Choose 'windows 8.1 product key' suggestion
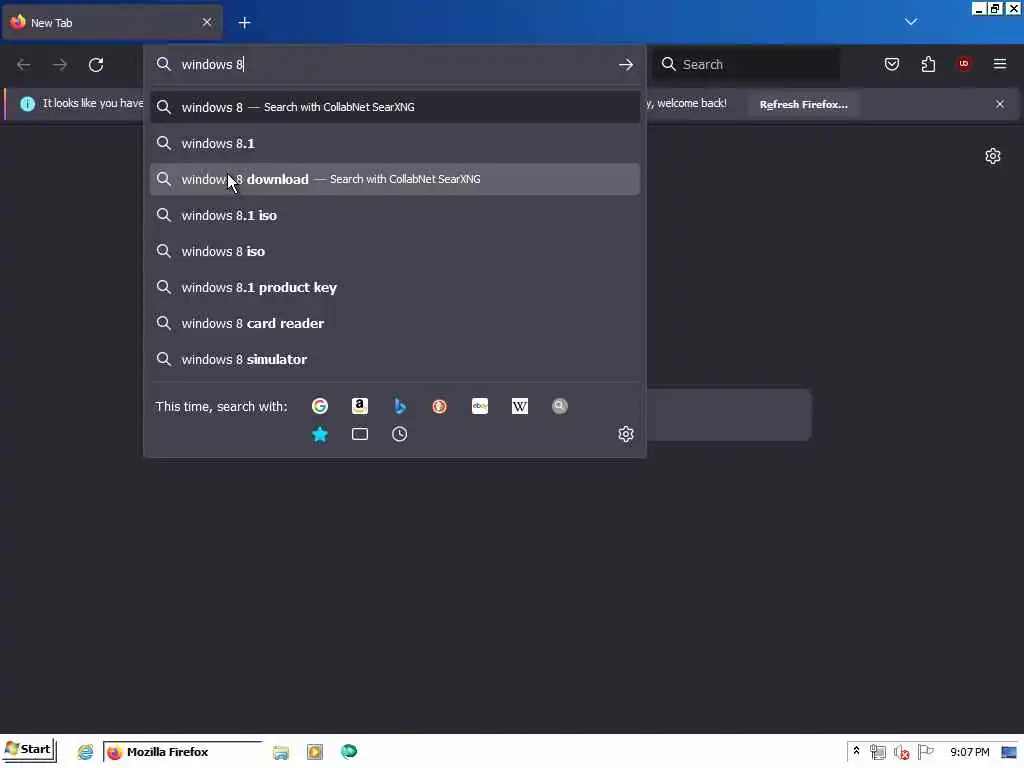 pyautogui.click(x=394, y=287)
